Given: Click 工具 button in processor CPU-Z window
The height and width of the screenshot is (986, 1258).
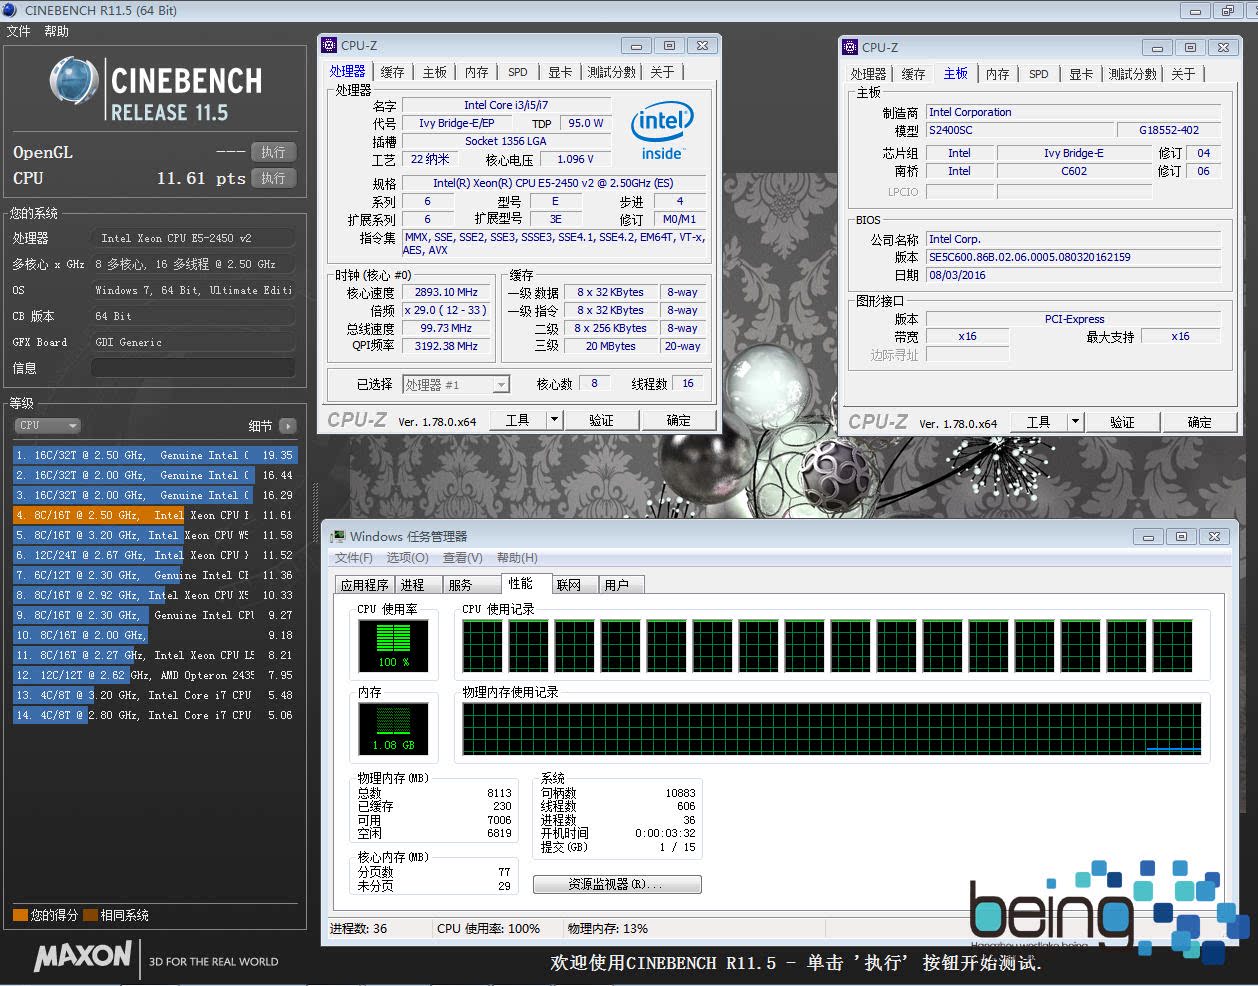Looking at the screenshot, I should [x=518, y=420].
